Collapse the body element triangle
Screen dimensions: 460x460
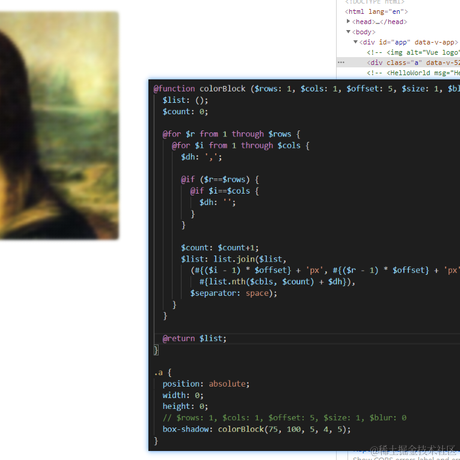348,32
